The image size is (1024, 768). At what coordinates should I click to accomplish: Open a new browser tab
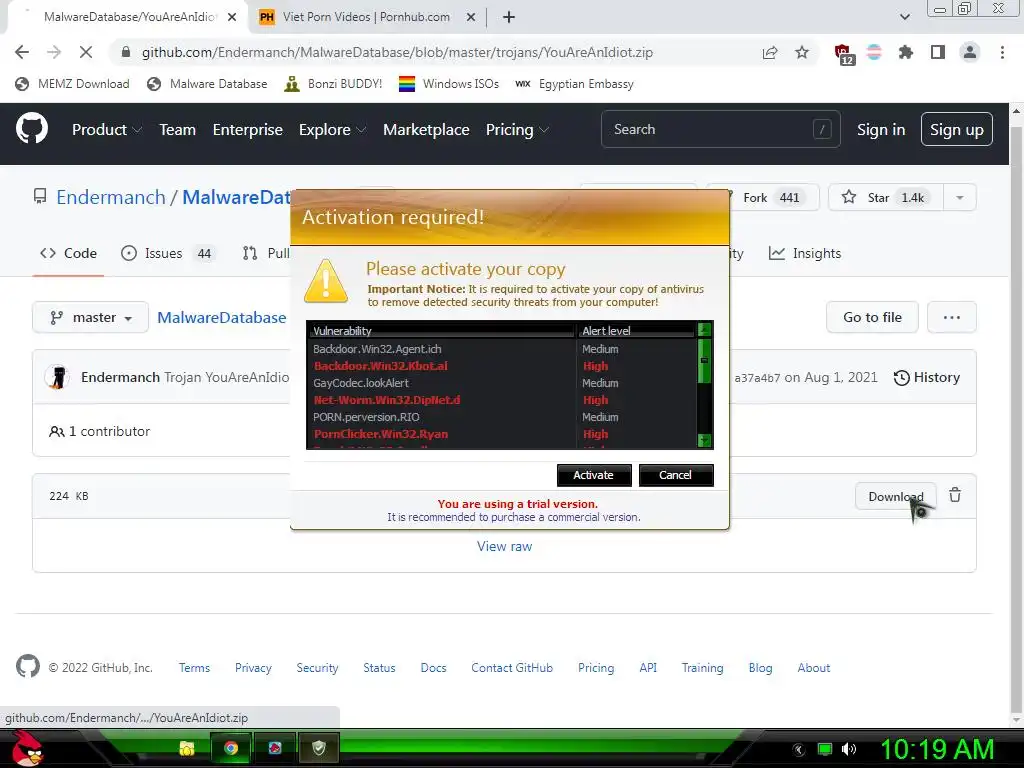click(509, 17)
